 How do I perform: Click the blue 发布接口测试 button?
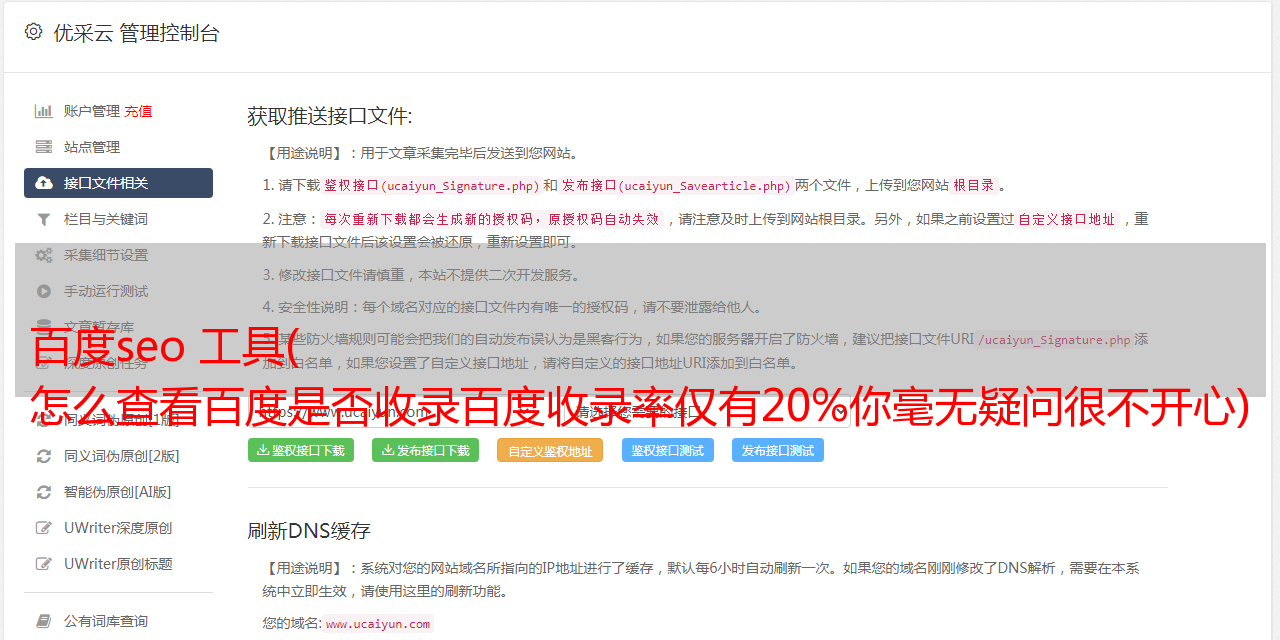point(778,450)
